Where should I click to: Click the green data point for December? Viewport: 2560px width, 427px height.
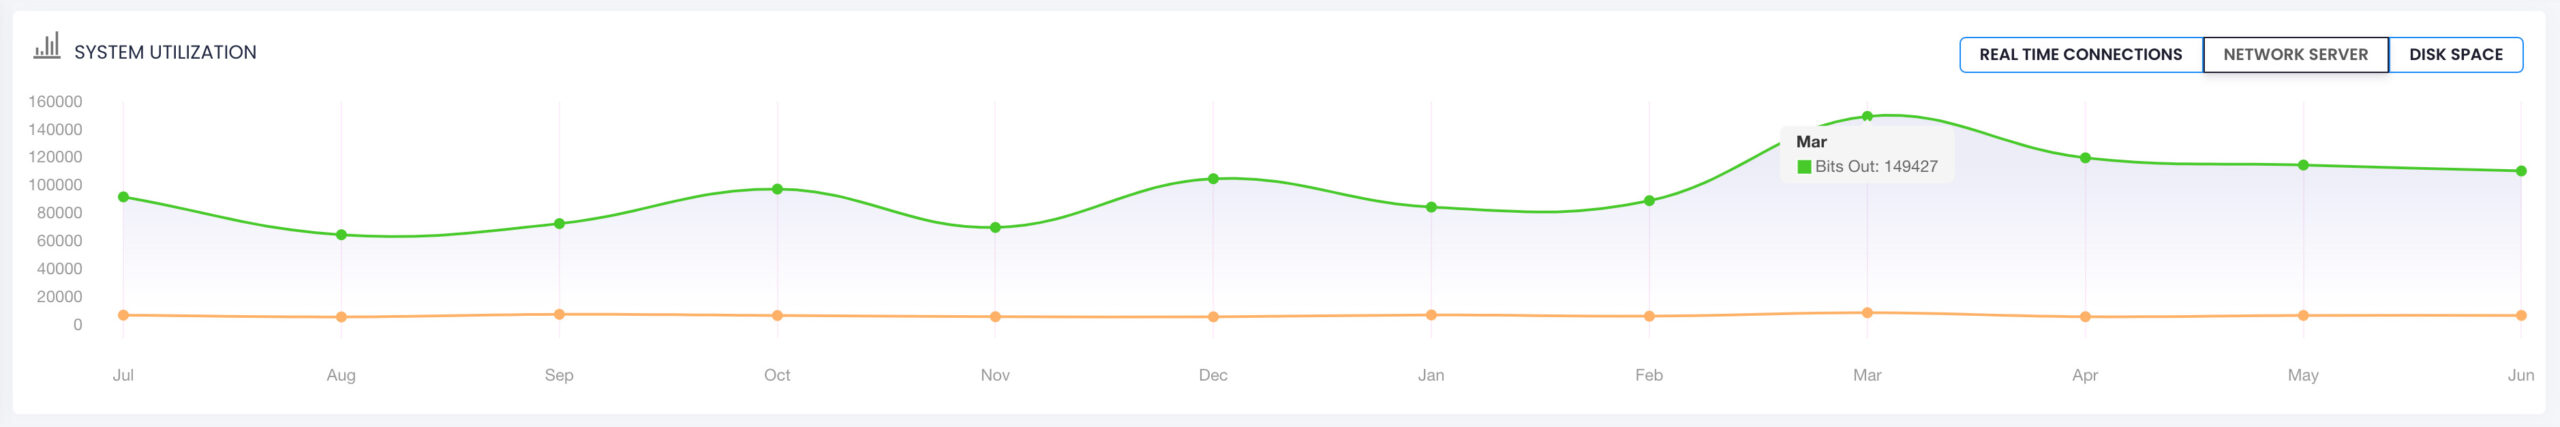coord(1213,179)
